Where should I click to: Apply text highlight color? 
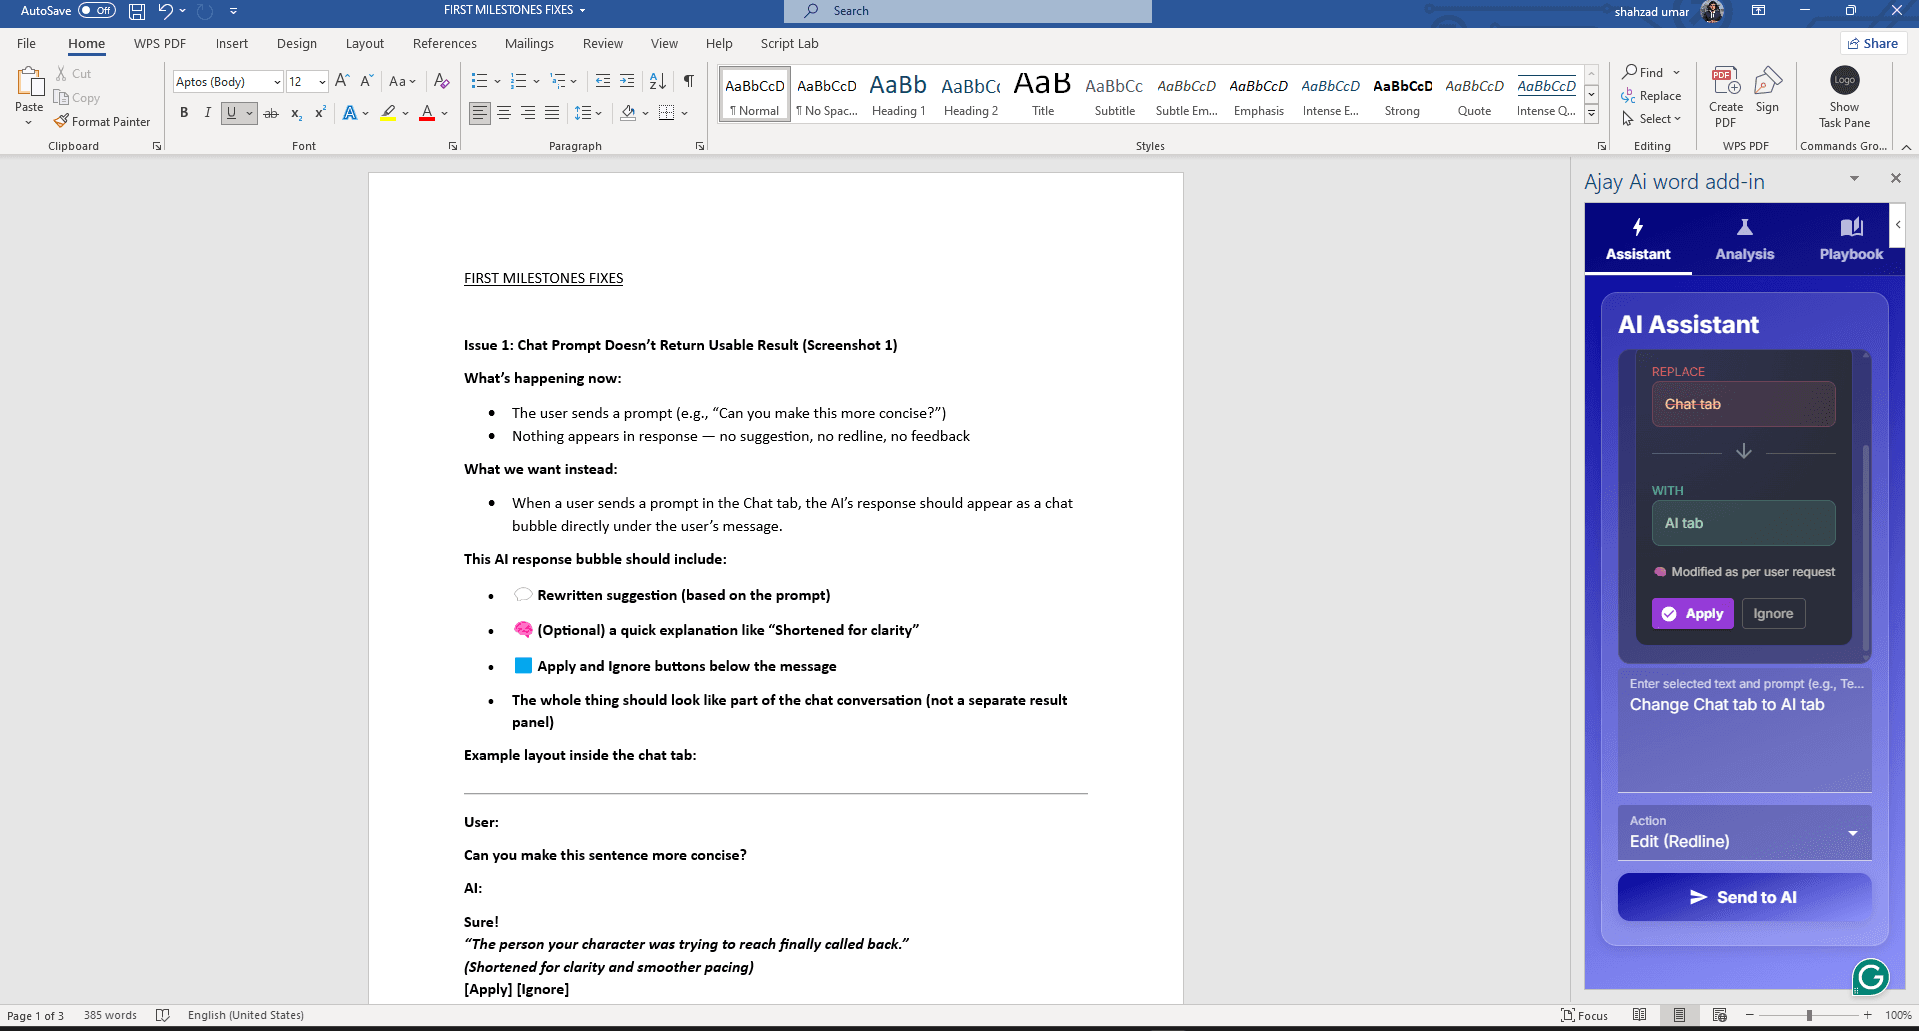[x=388, y=113]
